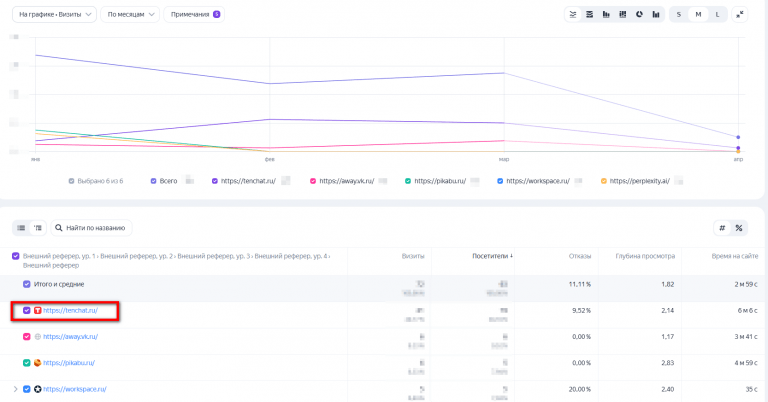The height and width of the screenshot is (402, 768).
Task: Switch to line chart view
Action: click(572, 14)
